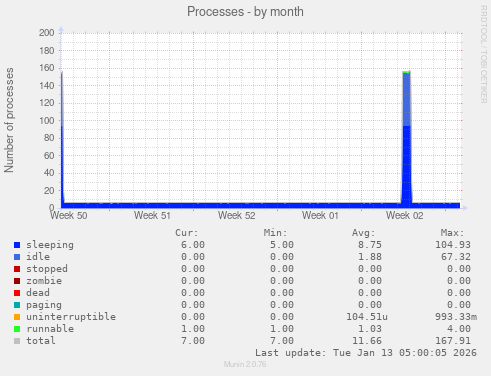Click the 'dead' legend label
Viewport: 491px width, 376px height.
[x=38, y=293]
